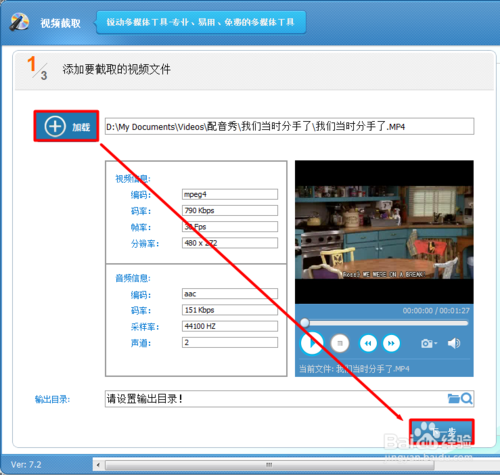Play the loaded video preview
Viewport: 500px width, 475px height.
coord(312,343)
